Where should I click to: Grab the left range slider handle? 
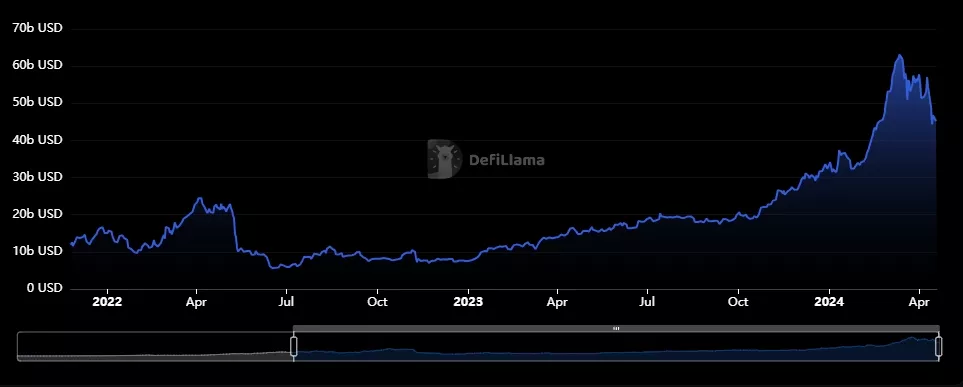[x=294, y=346]
